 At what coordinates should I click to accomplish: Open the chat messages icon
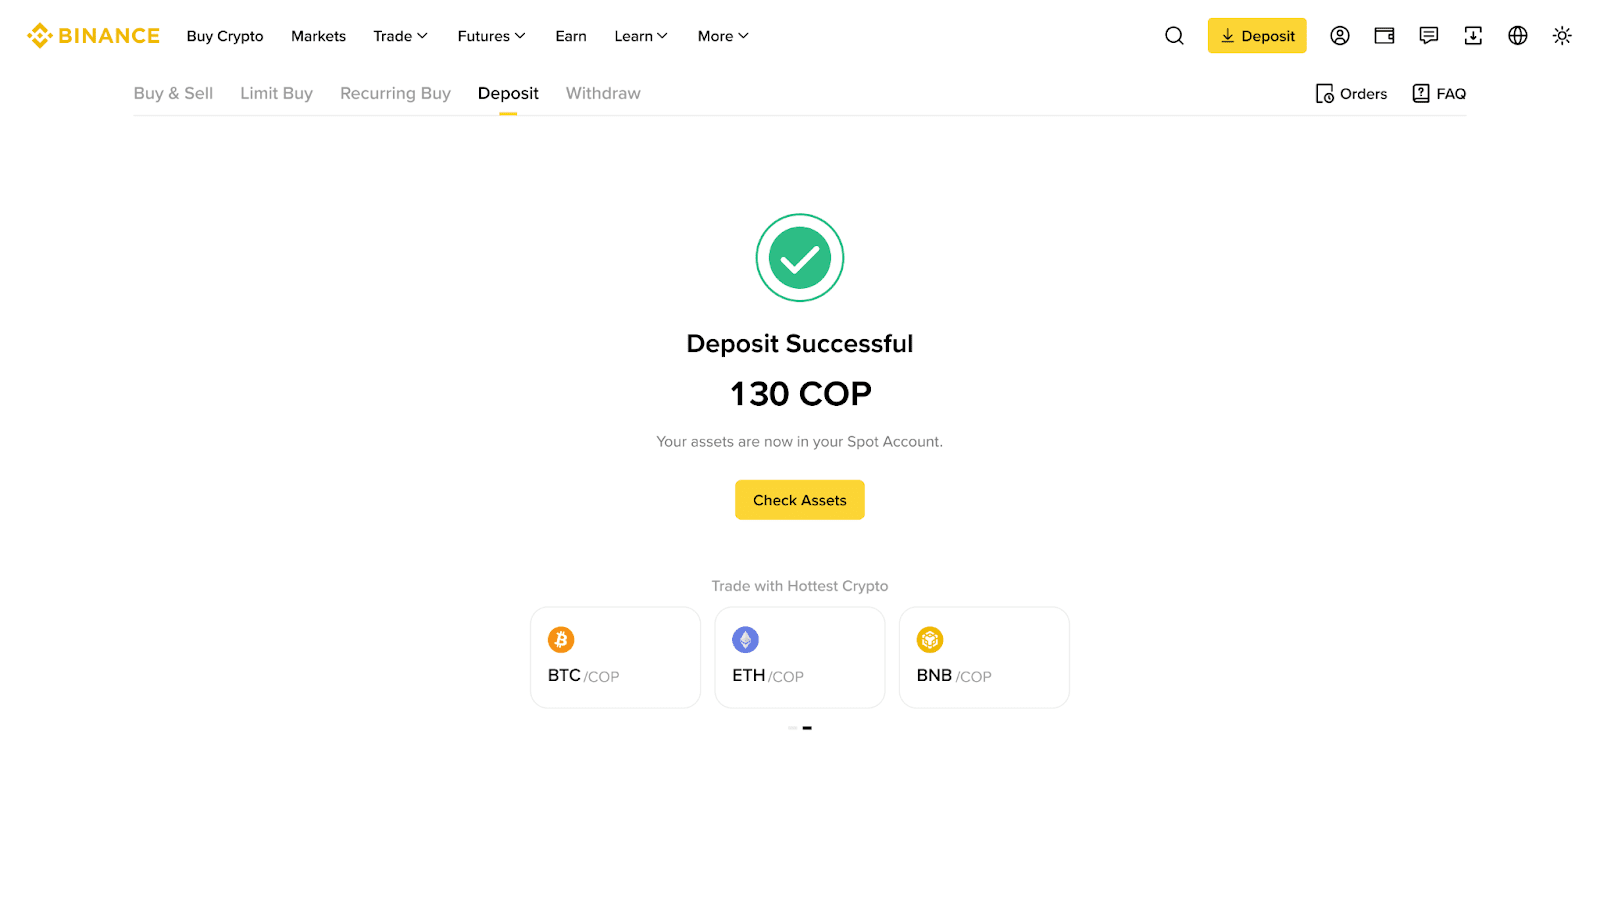(1429, 36)
